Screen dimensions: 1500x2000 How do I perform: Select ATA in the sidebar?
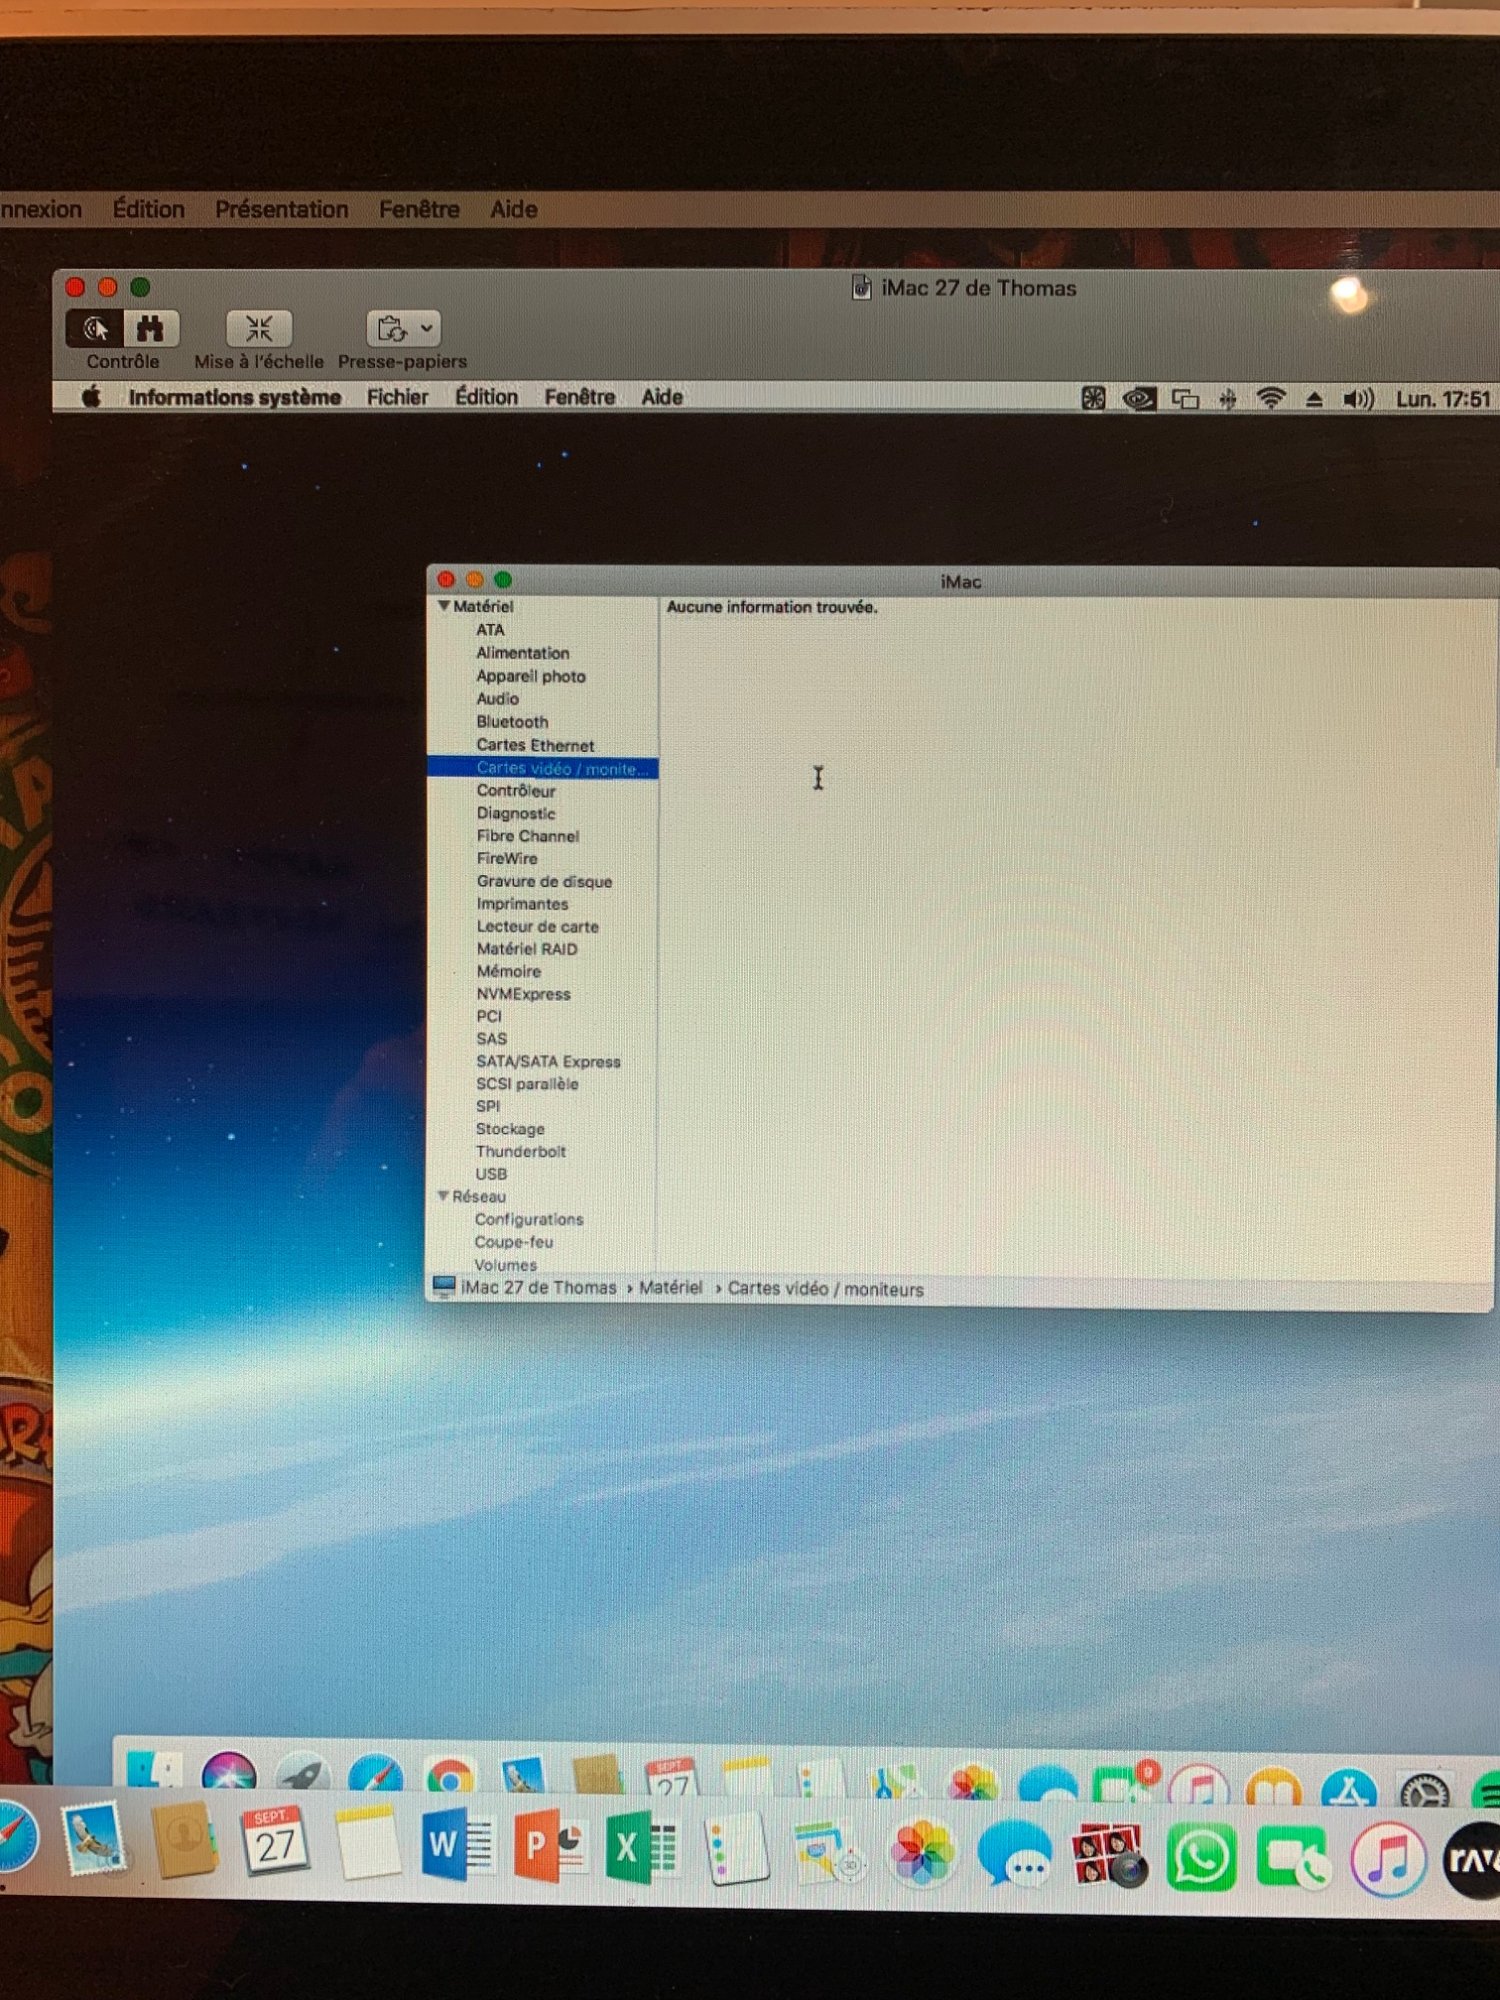point(490,630)
